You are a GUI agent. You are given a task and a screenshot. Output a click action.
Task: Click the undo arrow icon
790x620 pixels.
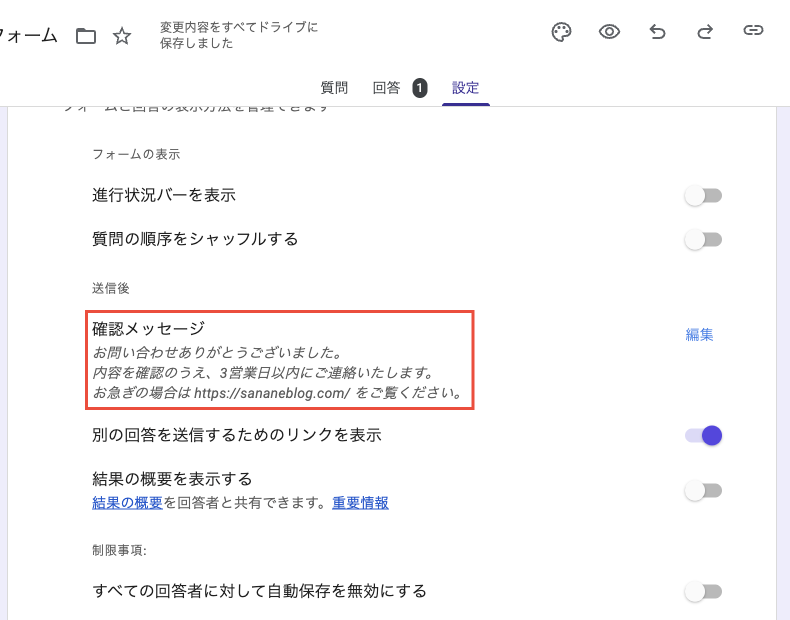point(657,32)
